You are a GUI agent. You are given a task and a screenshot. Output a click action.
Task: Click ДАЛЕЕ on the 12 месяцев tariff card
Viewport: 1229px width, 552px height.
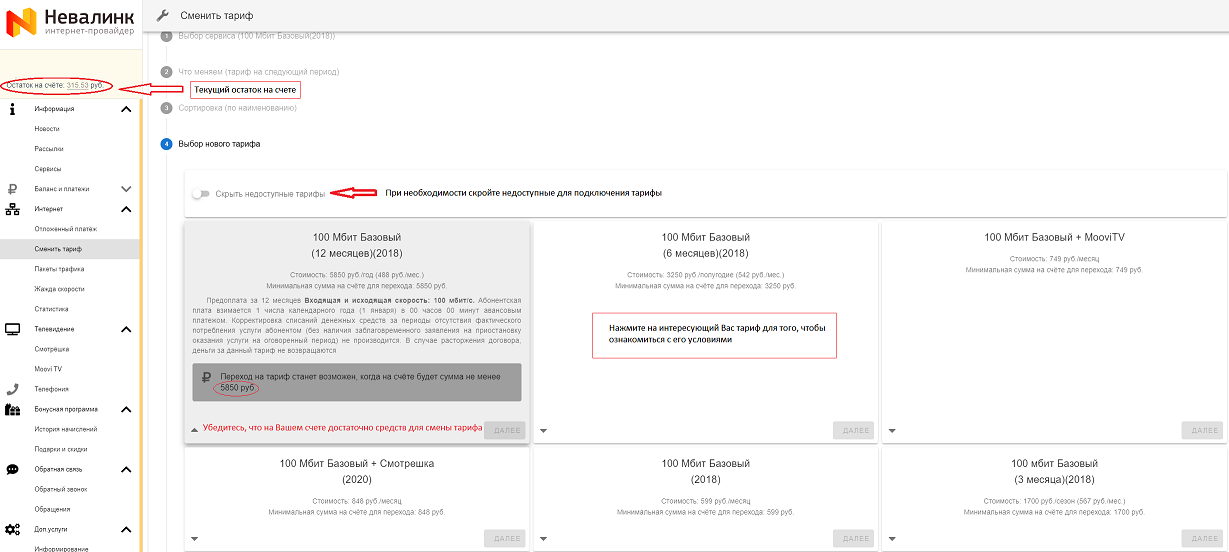505,430
